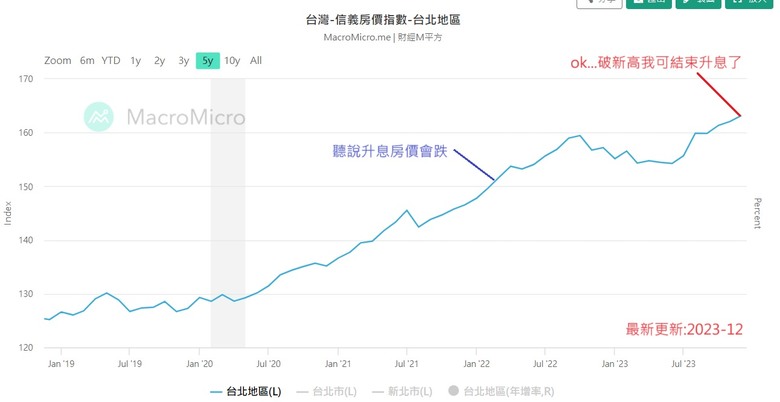This screenshot has width=780, height=402.
Task: Switch zoom range to 2y
Action: pyautogui.click(x=159, y=61)
